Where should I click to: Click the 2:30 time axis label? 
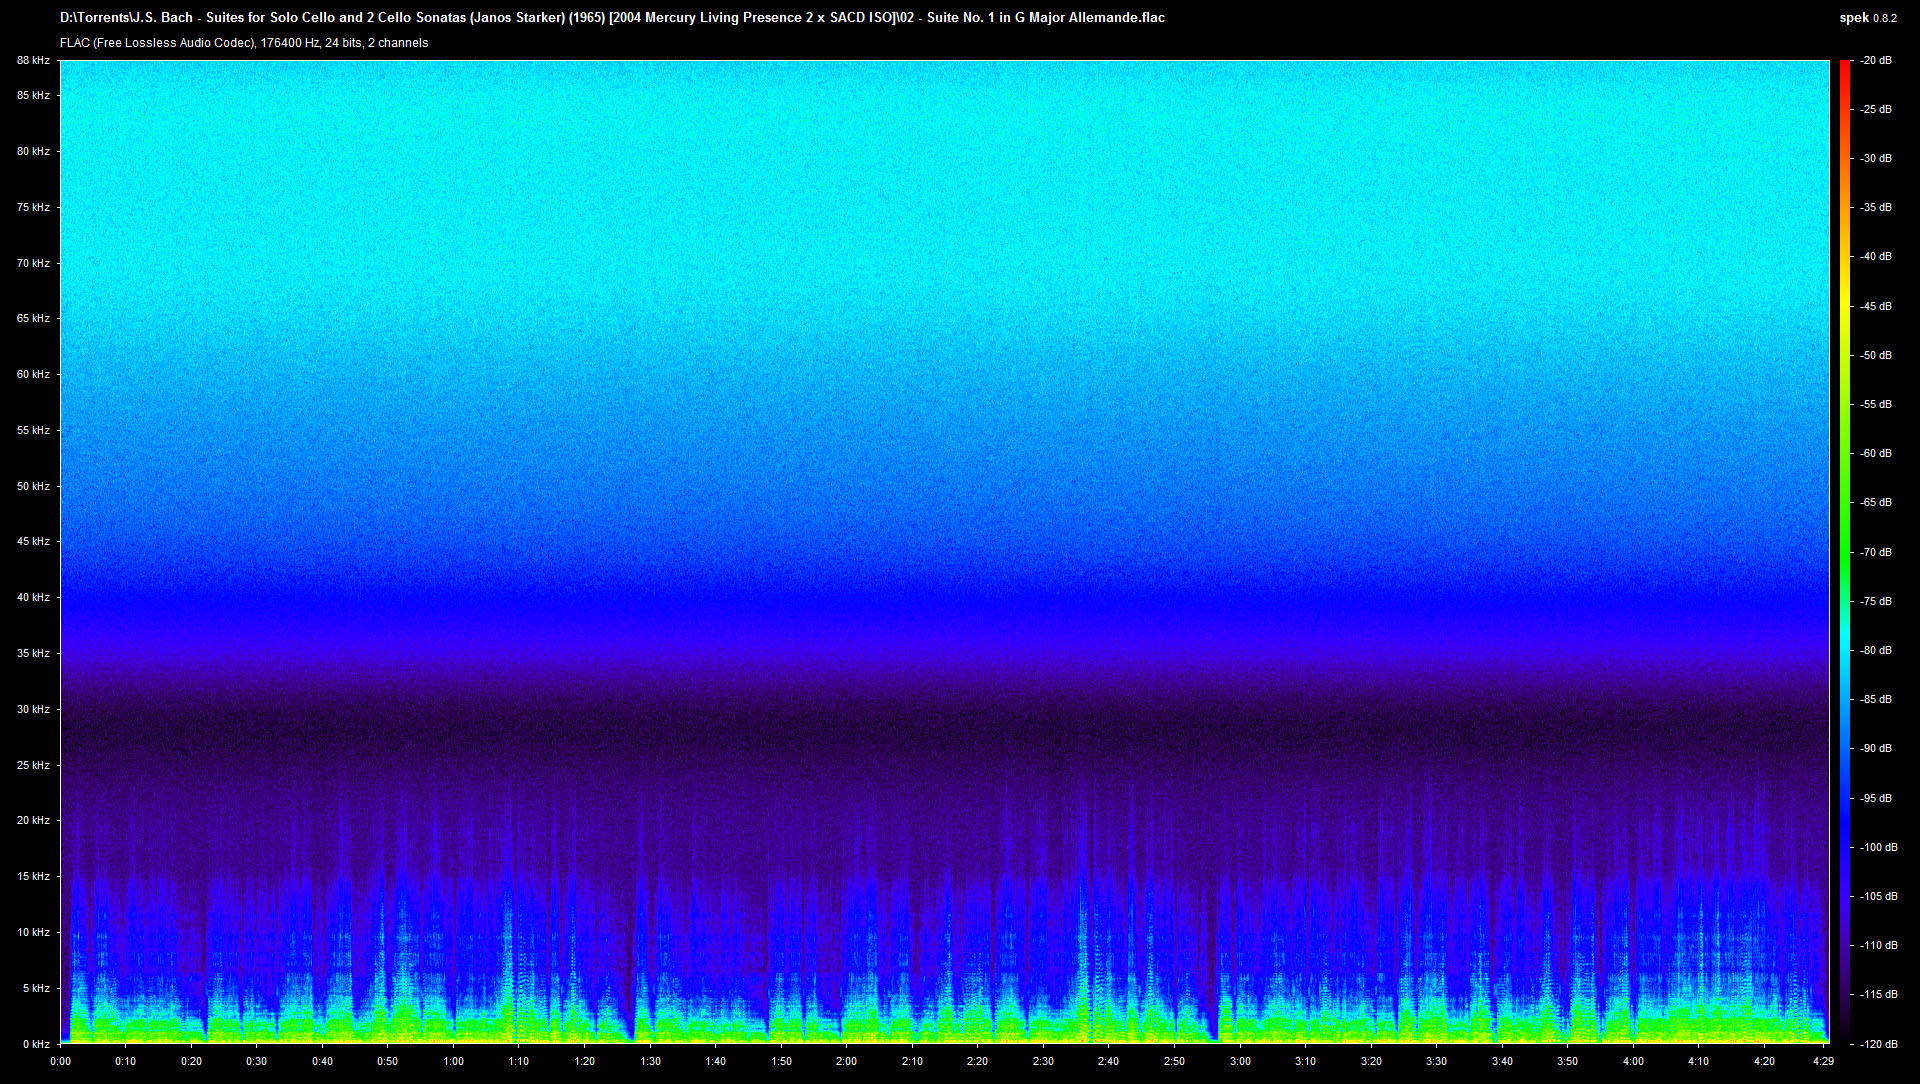coord(1043,1062)
